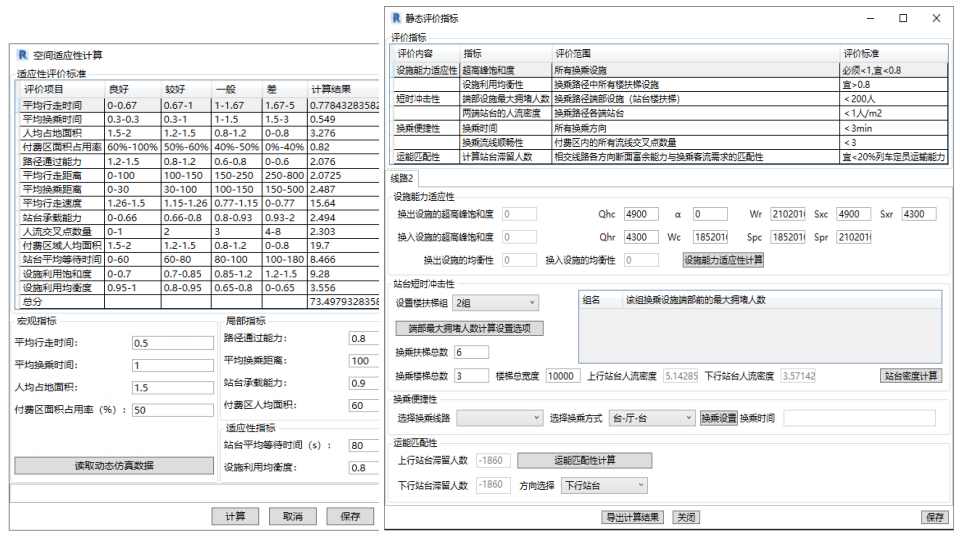Click the 平均行走时间 input field with 0.5

coord(173,343)
